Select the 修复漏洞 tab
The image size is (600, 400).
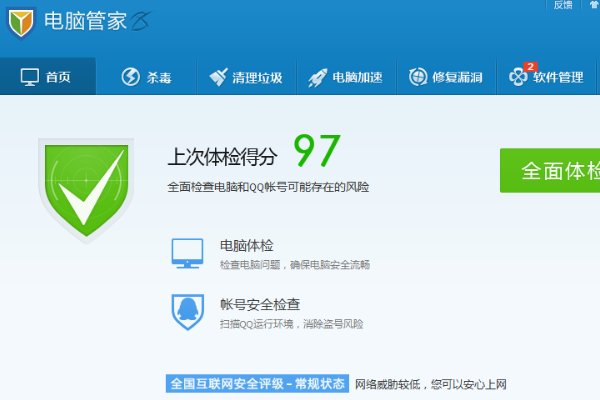(x=446, y=76)
